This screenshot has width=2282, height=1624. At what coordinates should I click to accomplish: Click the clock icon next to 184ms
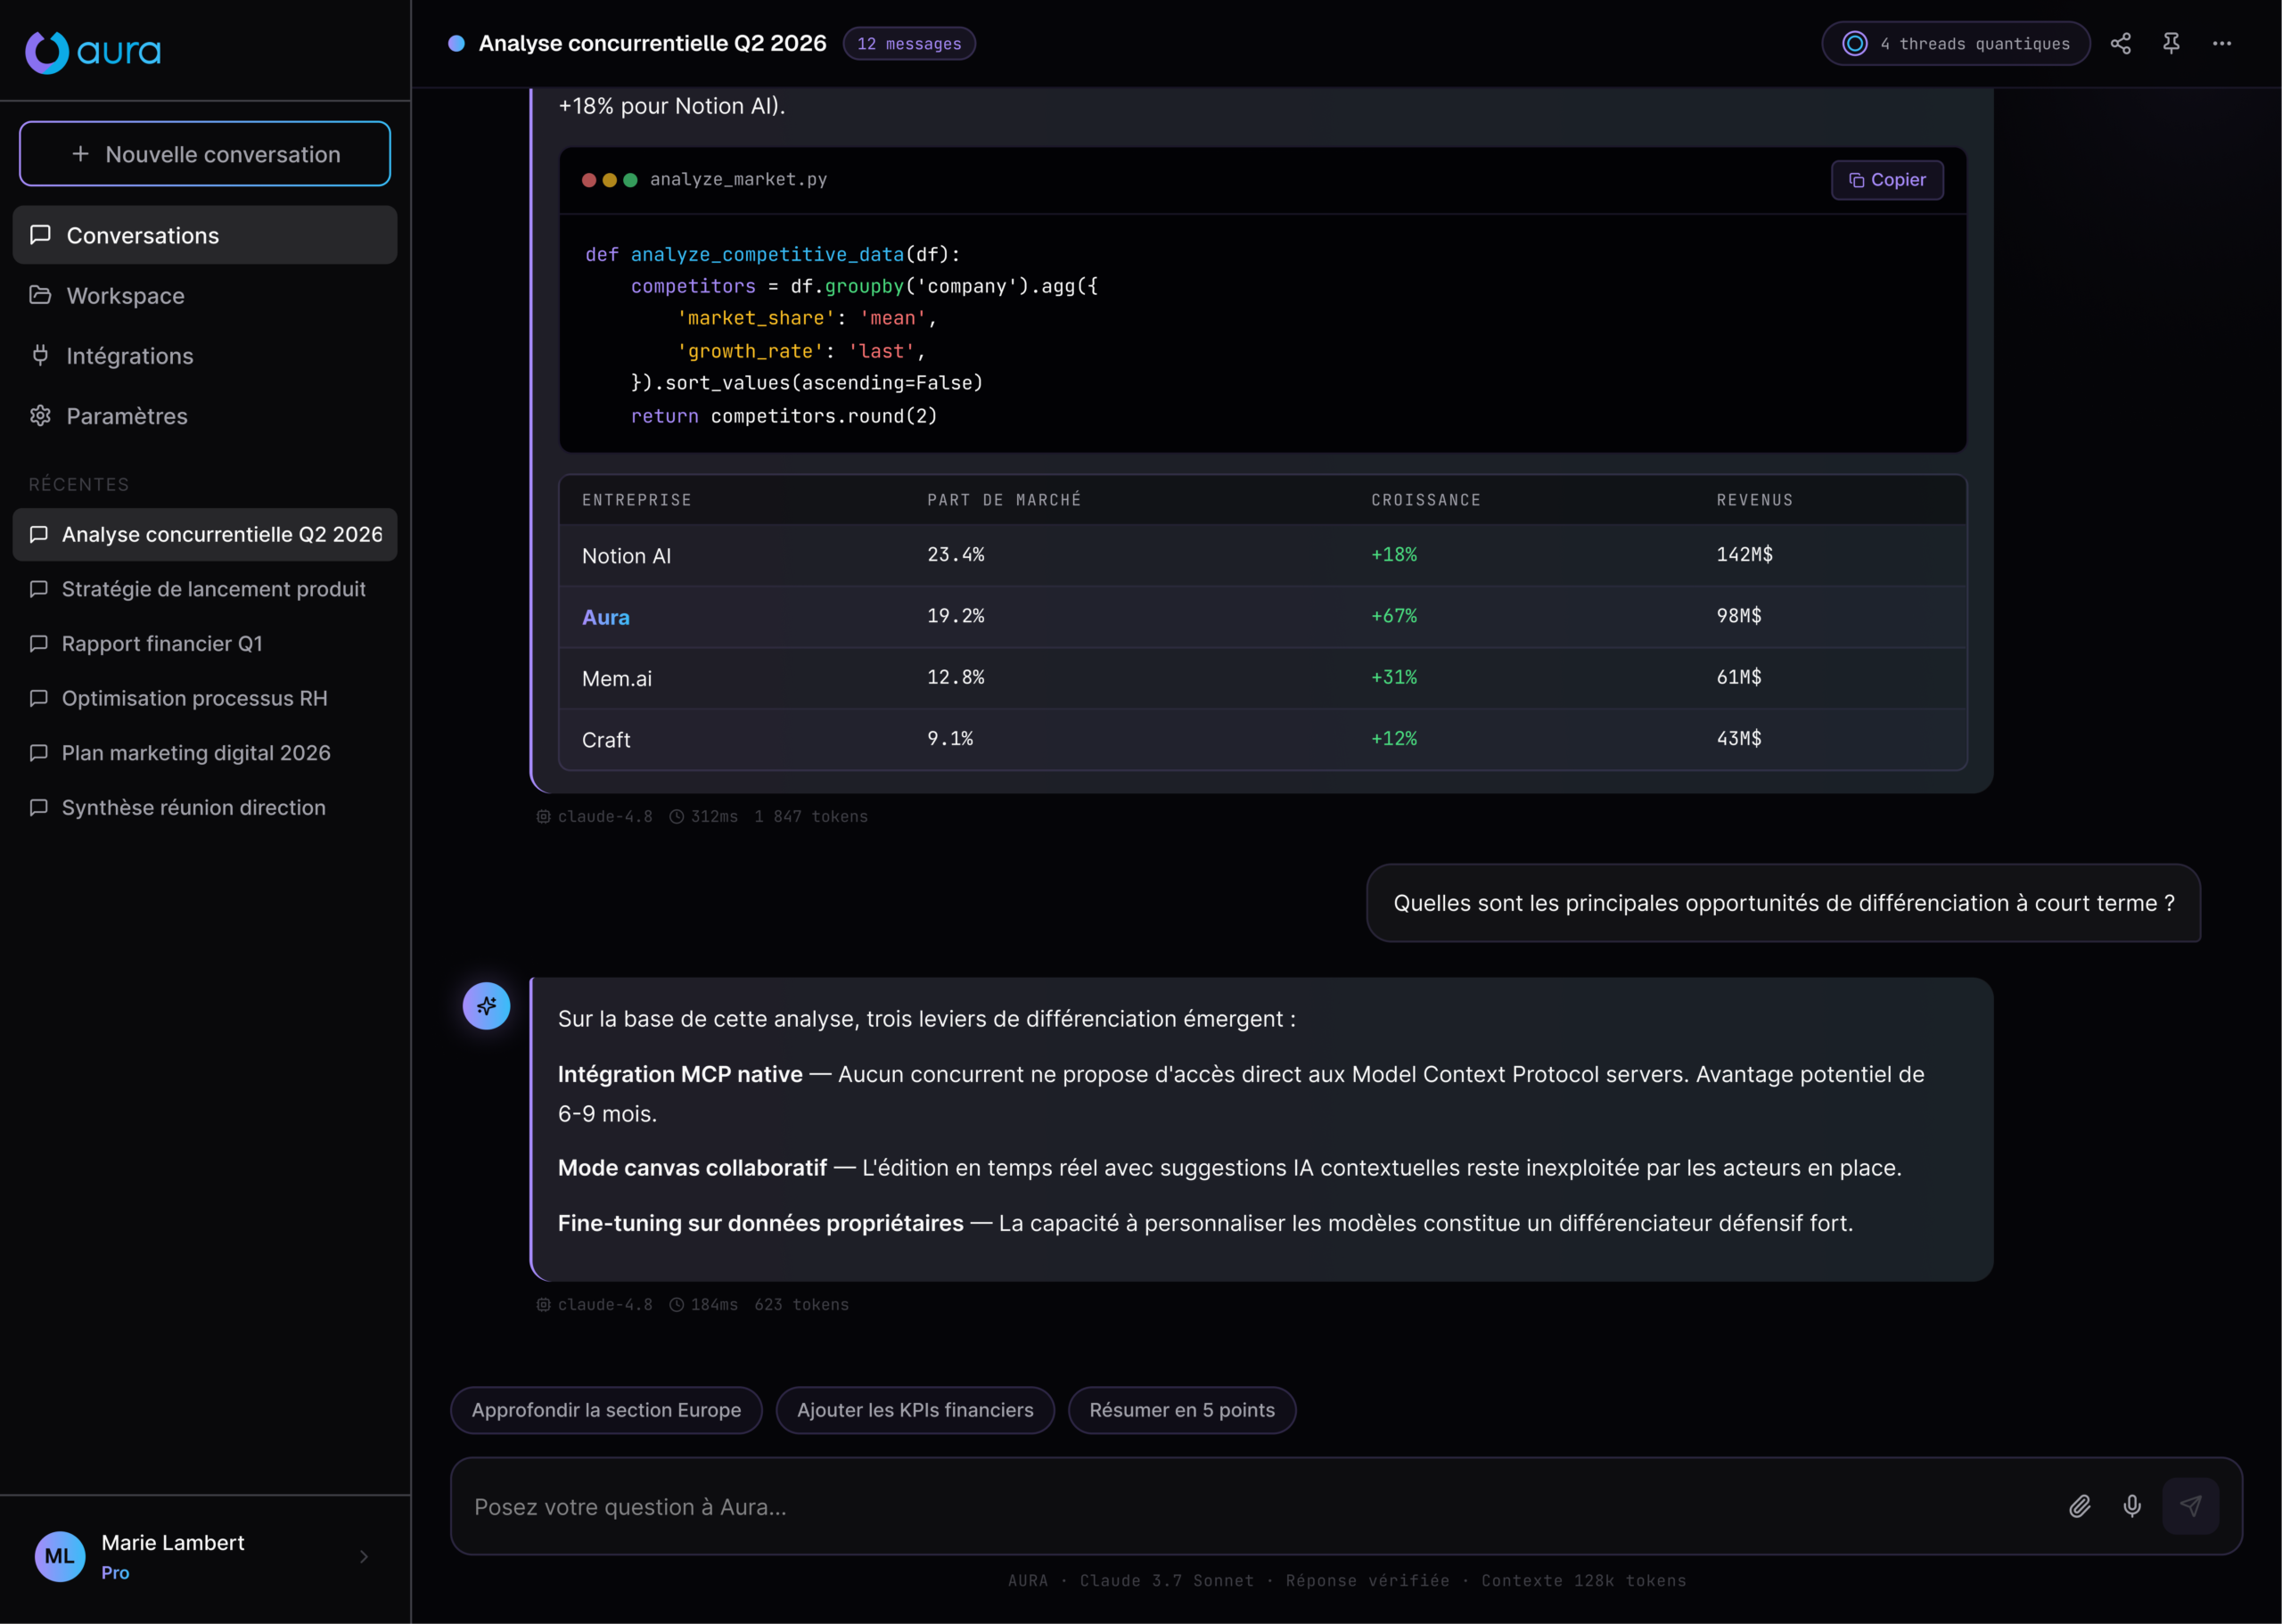coord(677,1304)
